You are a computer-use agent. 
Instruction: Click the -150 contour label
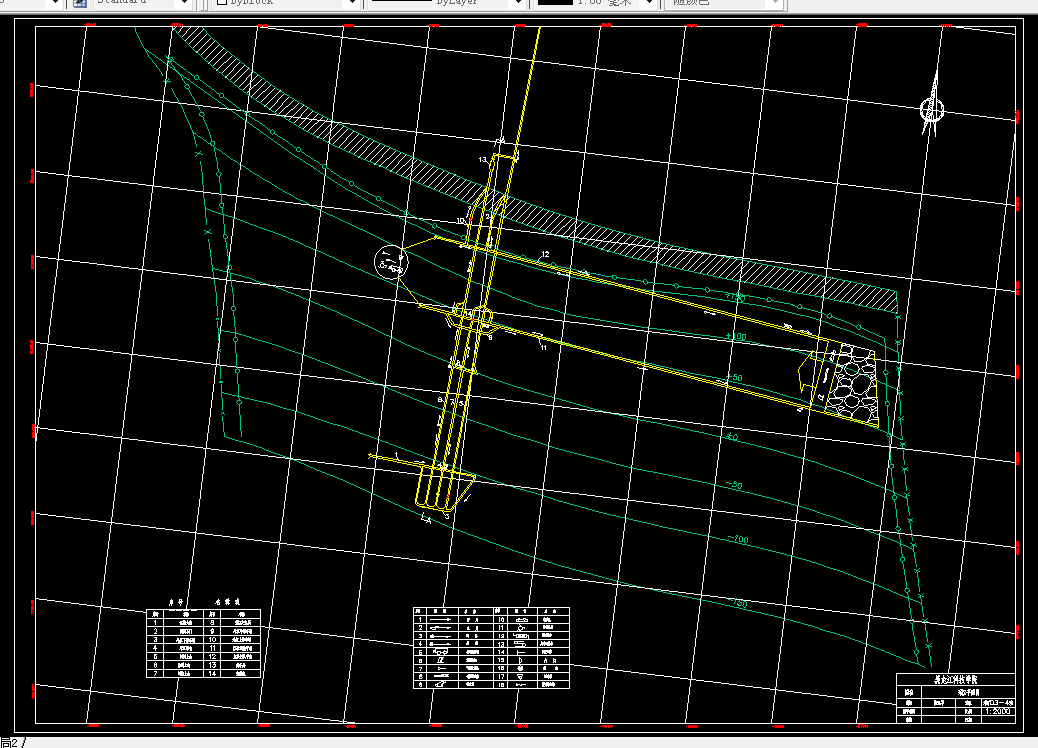[739, 603]
